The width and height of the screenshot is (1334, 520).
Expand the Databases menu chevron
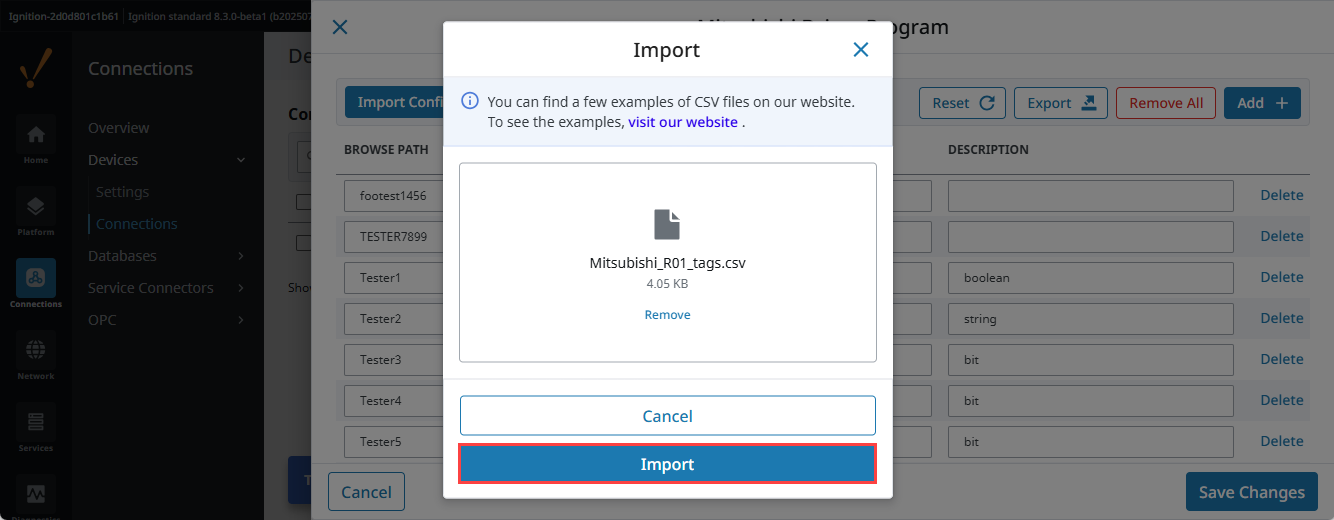[241, 256]
